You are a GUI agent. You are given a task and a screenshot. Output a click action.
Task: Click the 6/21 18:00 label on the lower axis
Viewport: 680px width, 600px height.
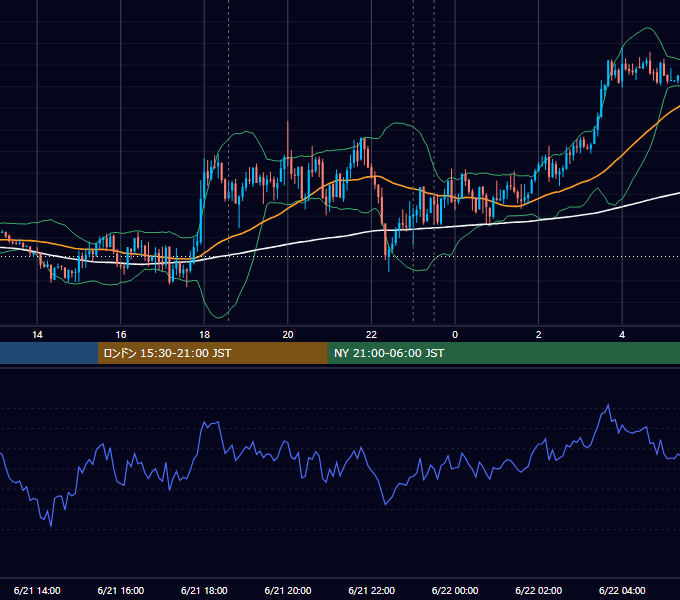(204, 590)
